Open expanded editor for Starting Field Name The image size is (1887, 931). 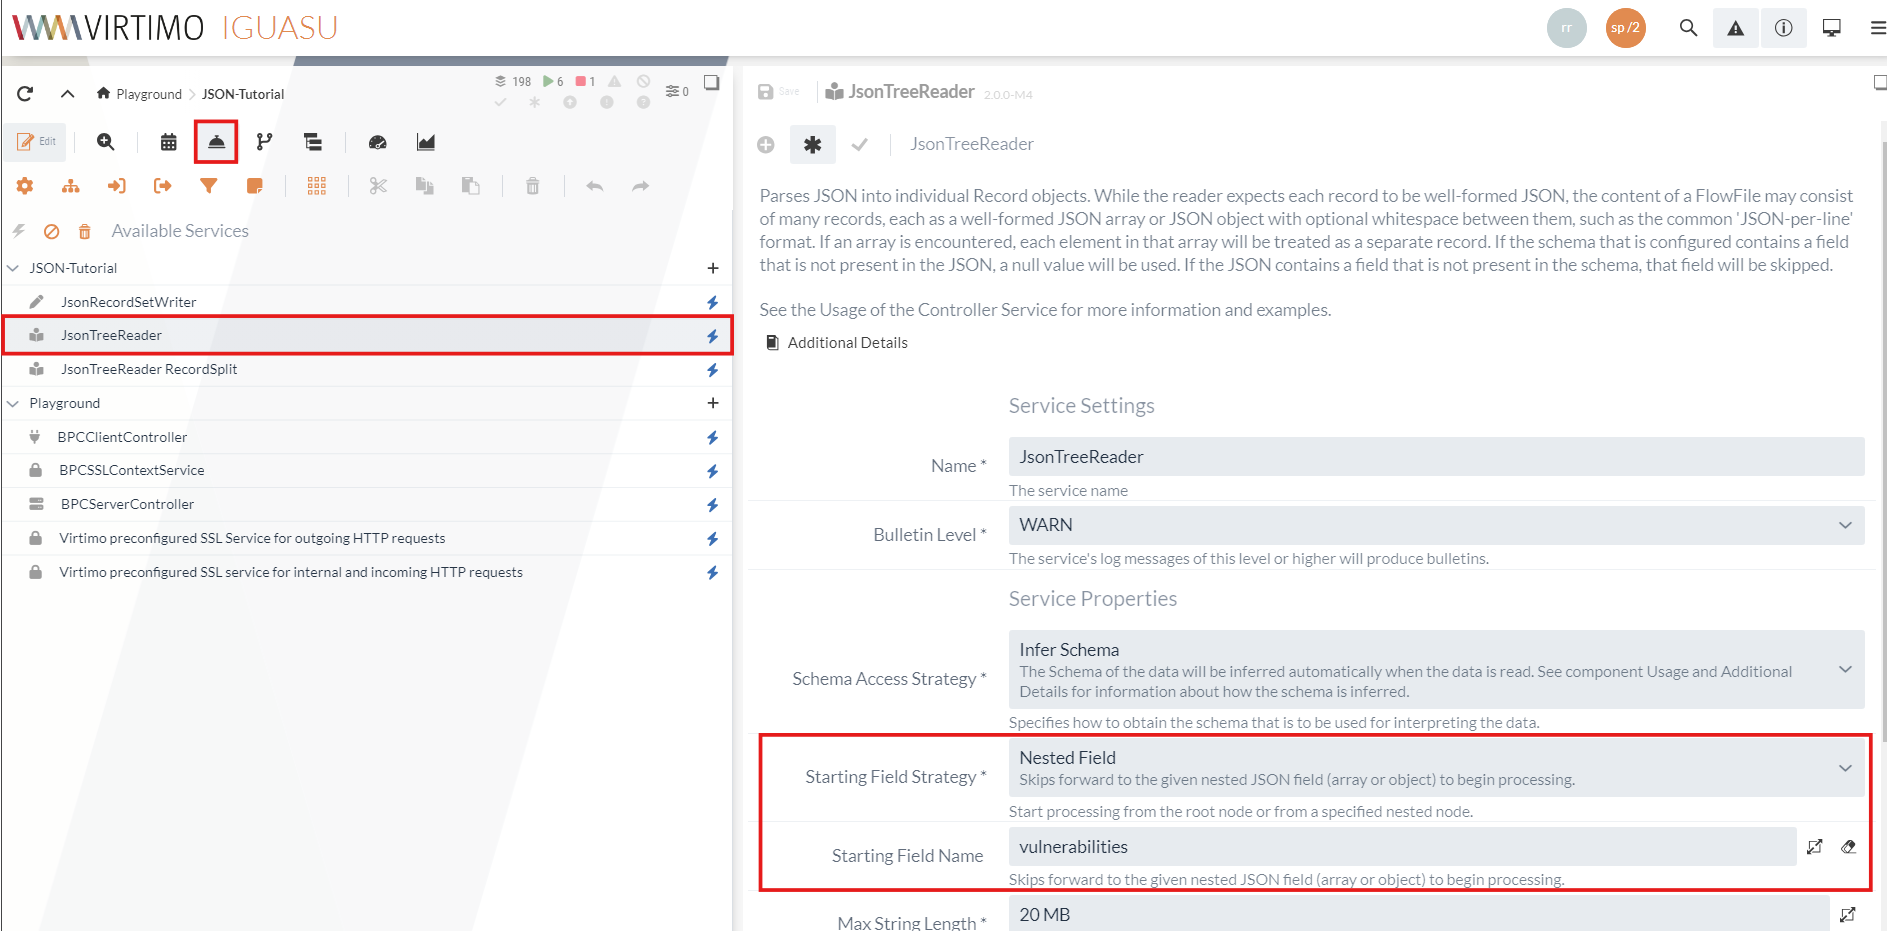(1815, 847)
